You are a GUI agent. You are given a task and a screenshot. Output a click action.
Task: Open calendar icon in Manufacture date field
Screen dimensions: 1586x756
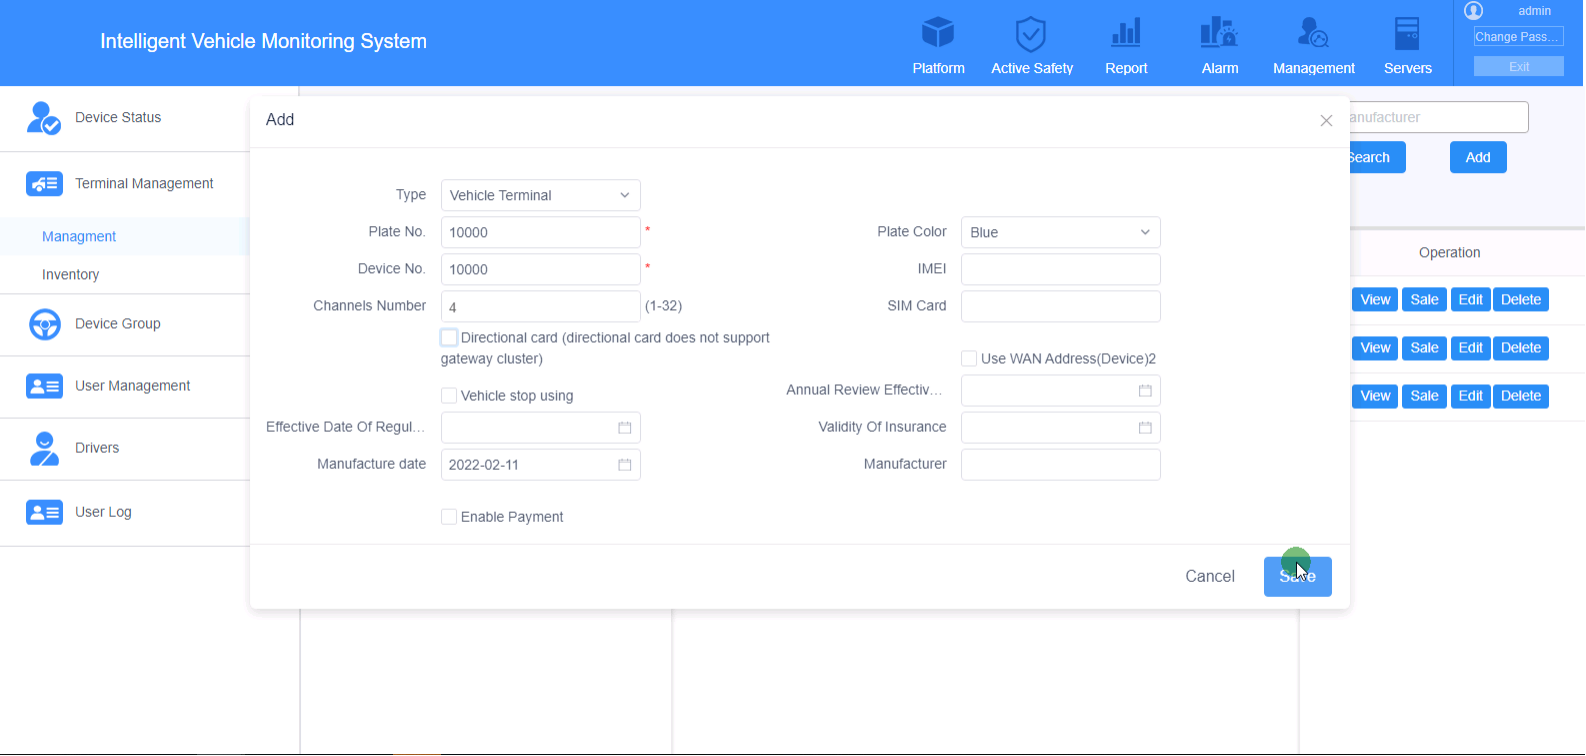click(x=625, y=465)
